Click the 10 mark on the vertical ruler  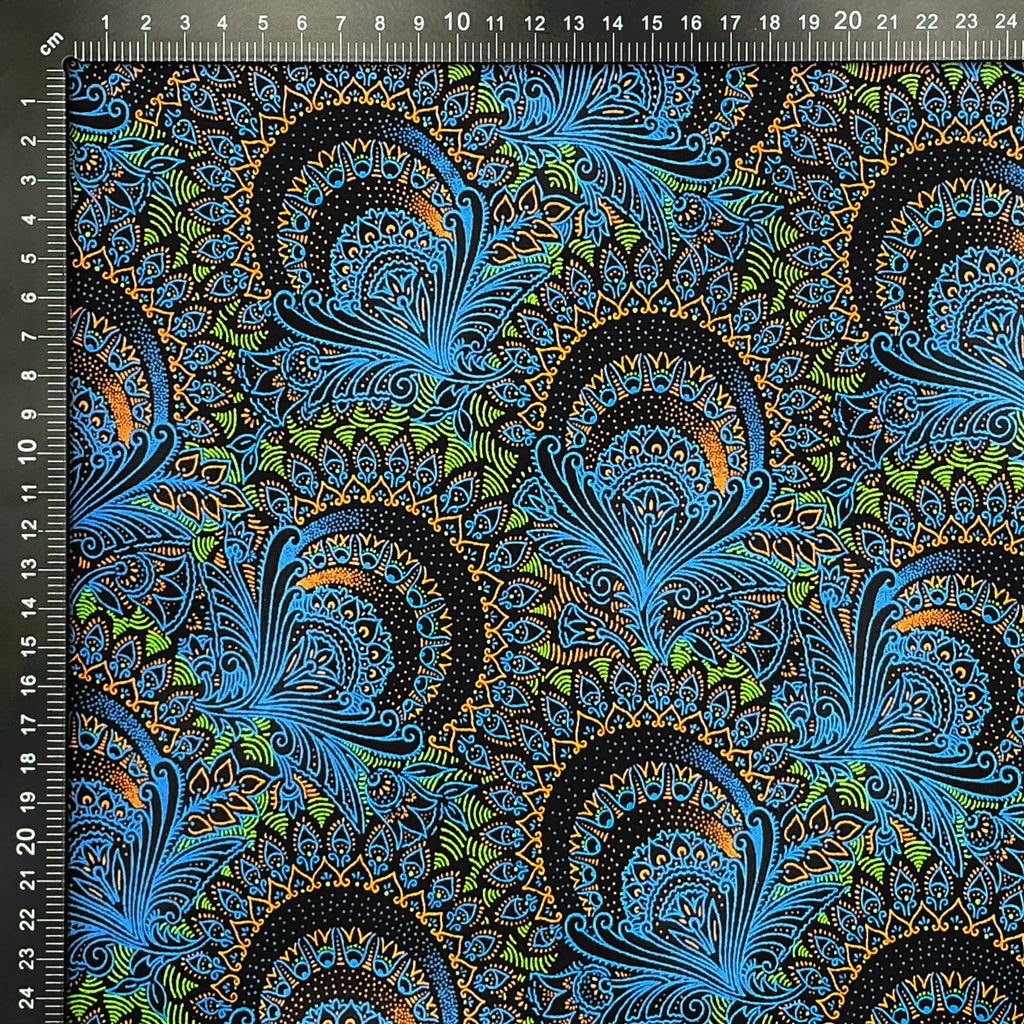(27, 451)
